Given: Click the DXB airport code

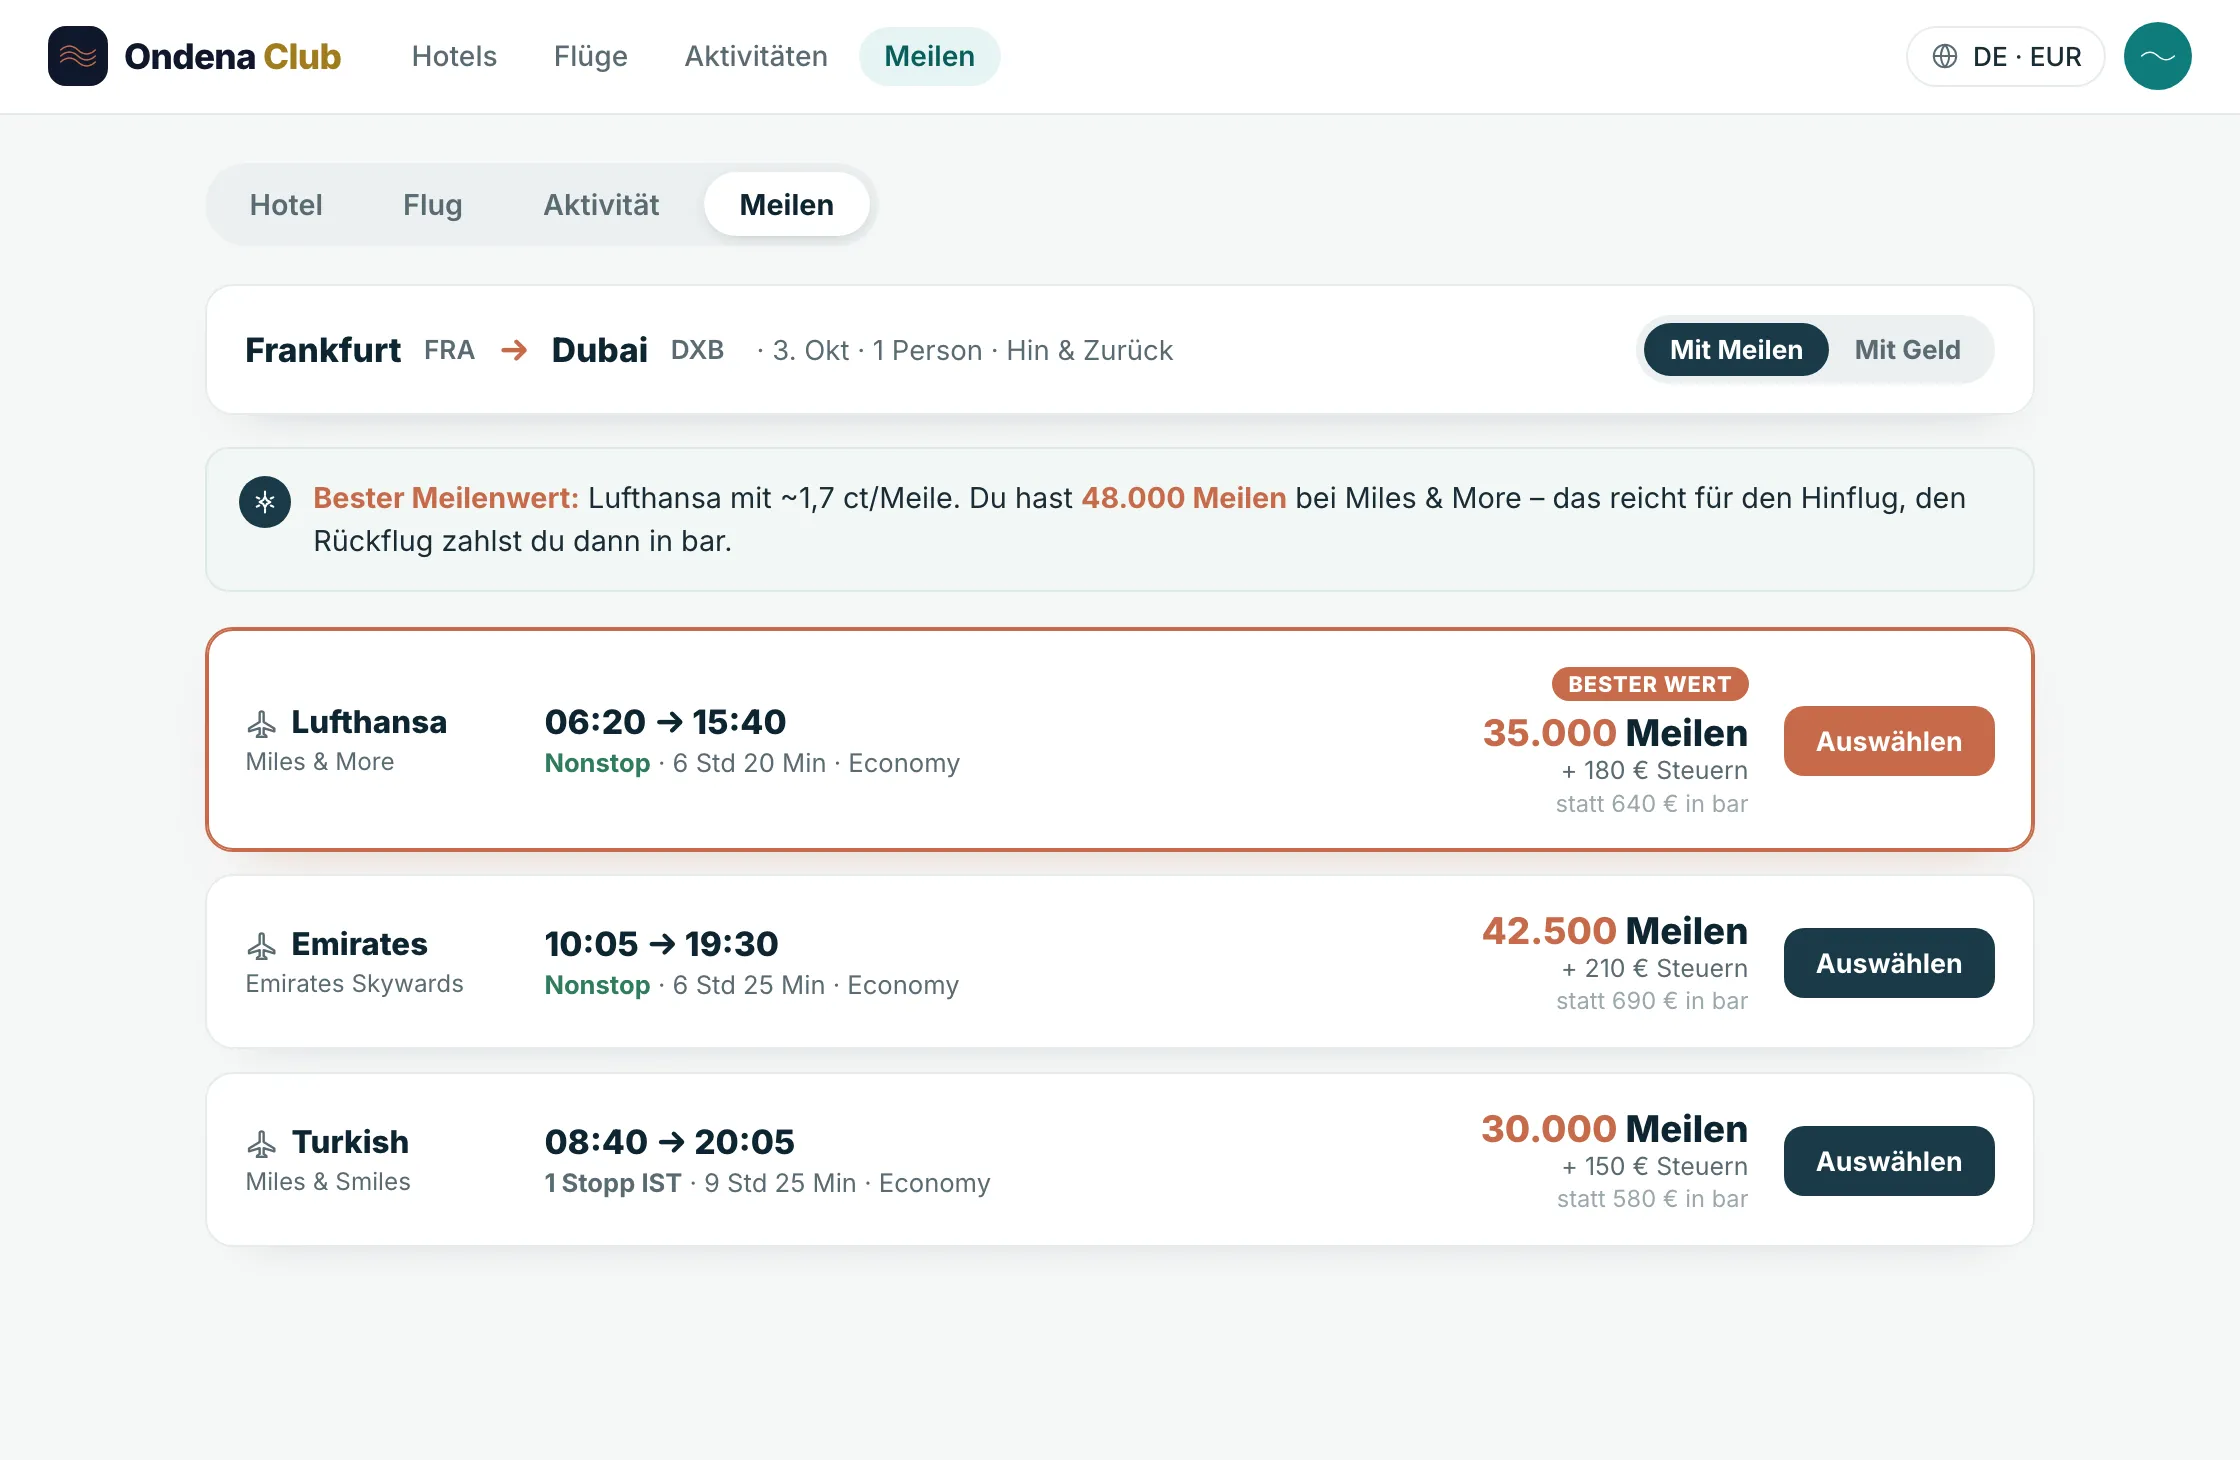Looking at the screenshot, I should (697, 350).
